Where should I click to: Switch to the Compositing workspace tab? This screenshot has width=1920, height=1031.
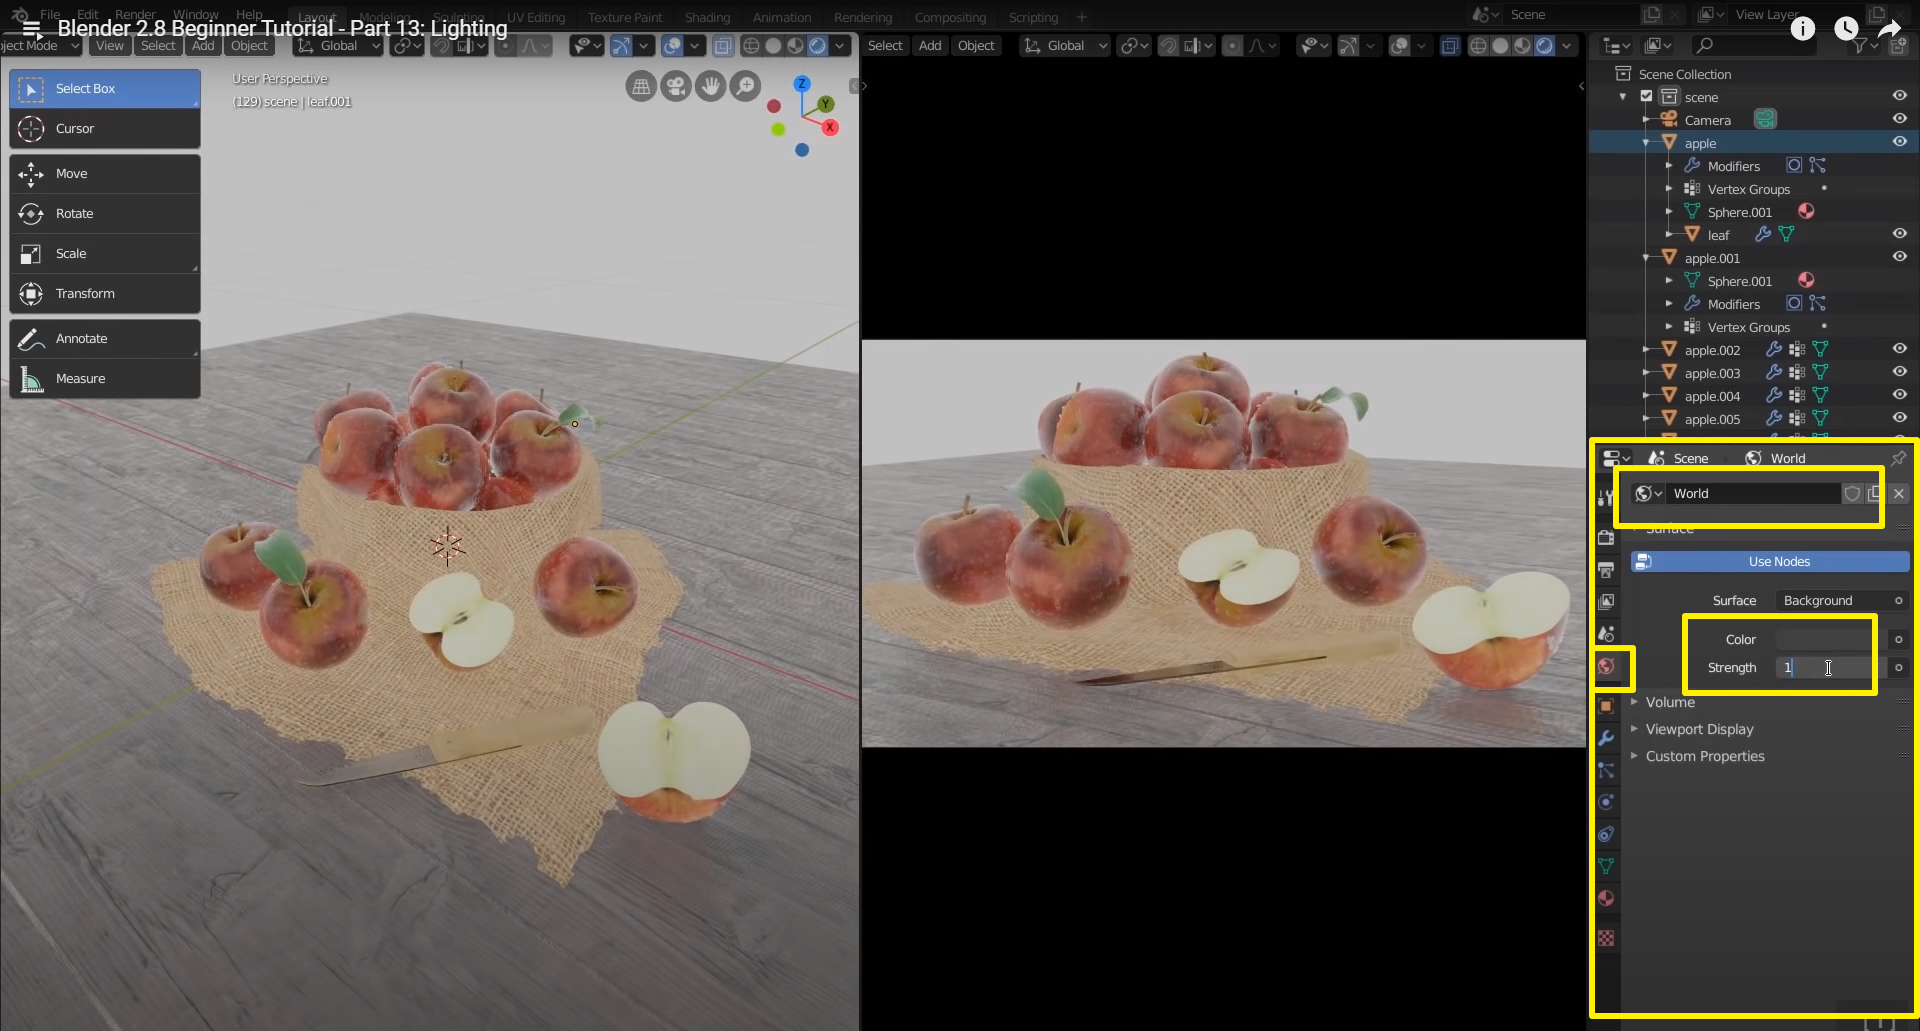pos(950,17)
